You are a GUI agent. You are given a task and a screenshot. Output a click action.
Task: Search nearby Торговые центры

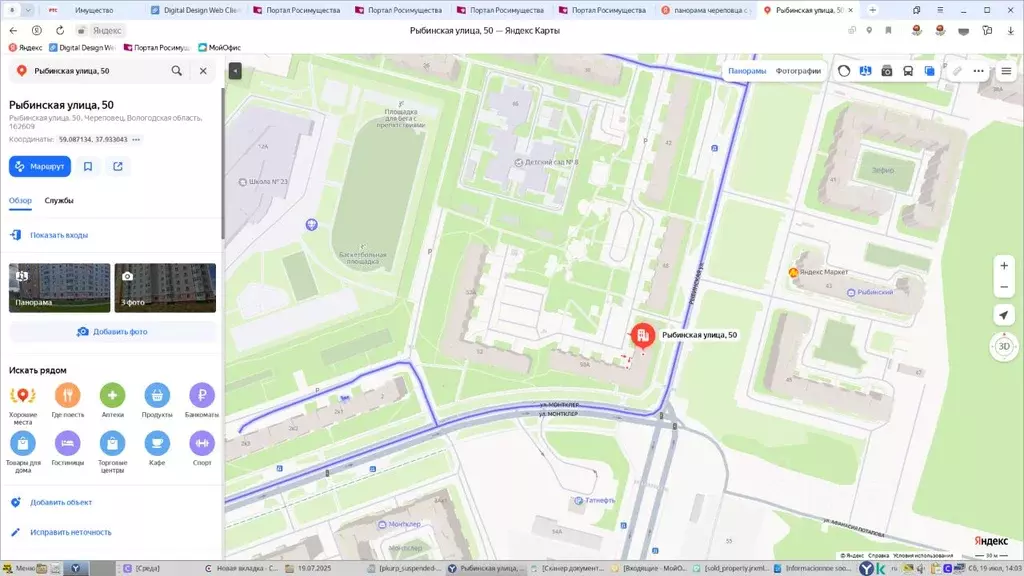pyautogui.click(x=112, y=453)
